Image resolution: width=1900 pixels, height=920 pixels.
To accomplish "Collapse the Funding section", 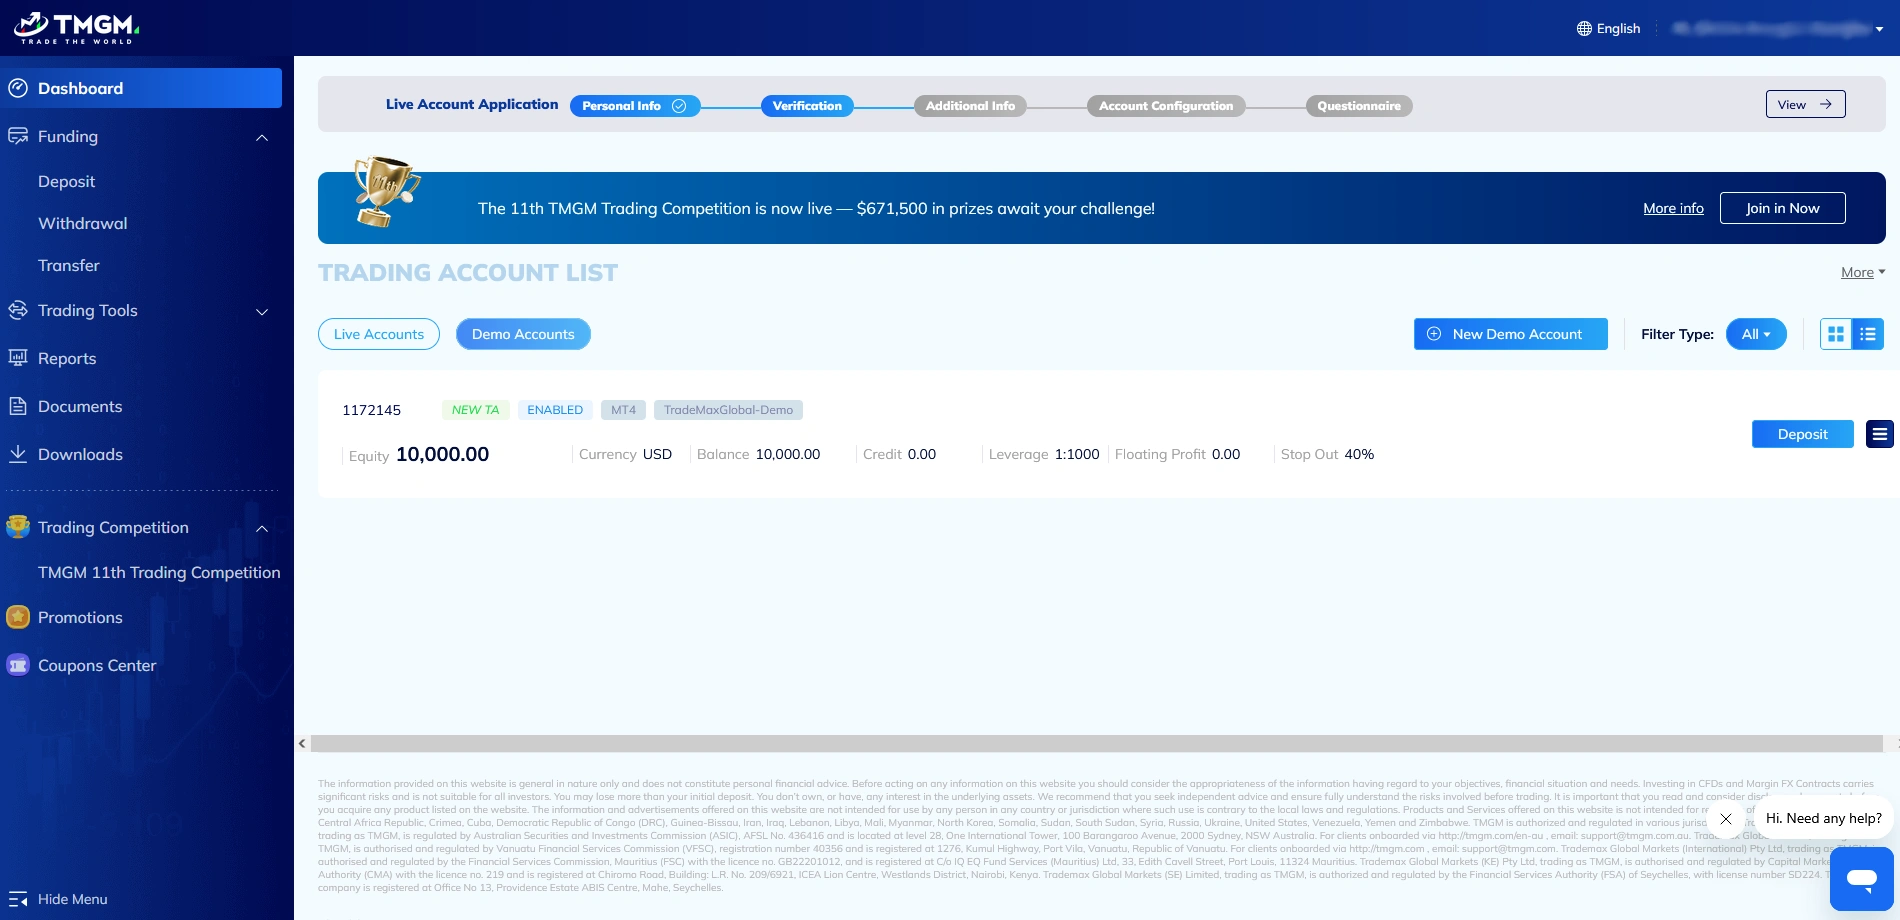I will coord(261,137).
